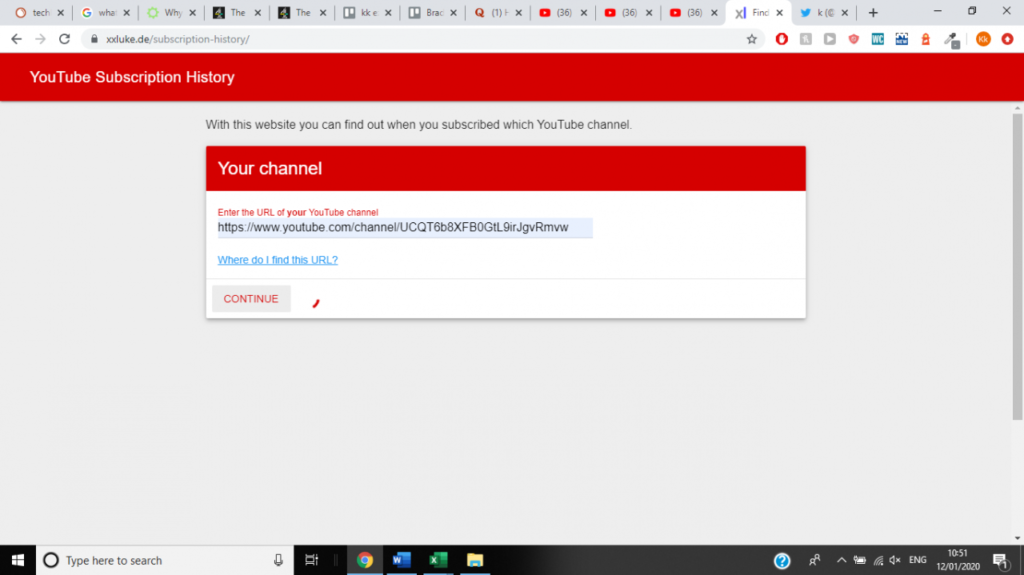Click the battery icon in system tray
The height and width of the screenshot is (575, 1024).
pyautogui.click(x=860, y=560)
